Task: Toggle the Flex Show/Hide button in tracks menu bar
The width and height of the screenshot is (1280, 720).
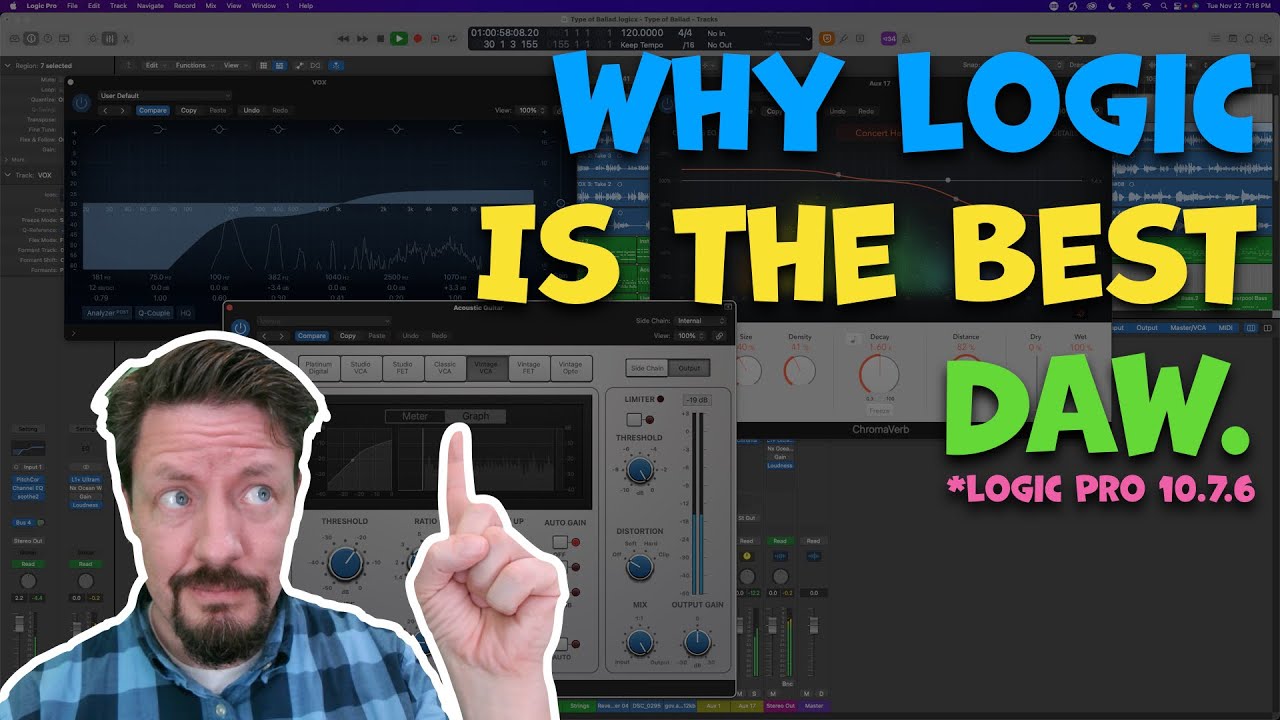Action: point(315,65)
